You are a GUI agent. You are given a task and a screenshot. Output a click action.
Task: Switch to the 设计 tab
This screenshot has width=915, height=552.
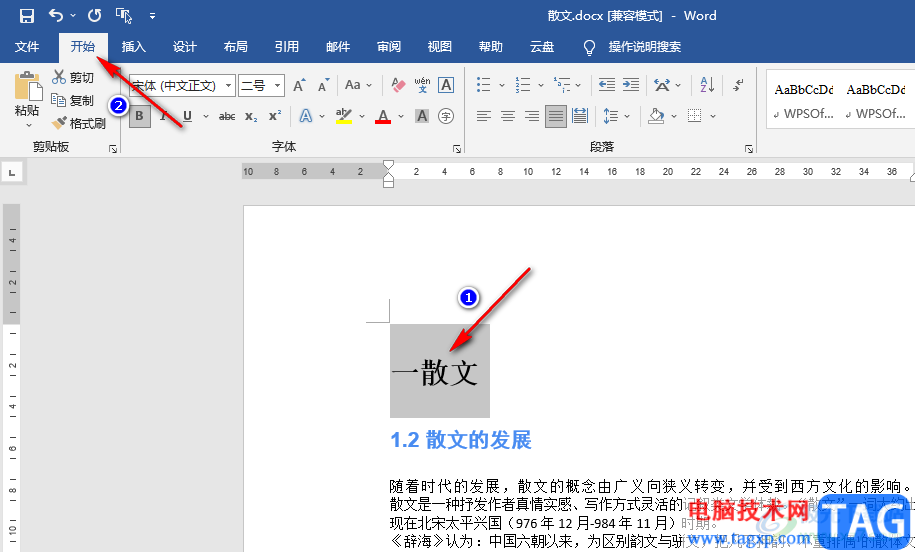click(x=184, y=47)
